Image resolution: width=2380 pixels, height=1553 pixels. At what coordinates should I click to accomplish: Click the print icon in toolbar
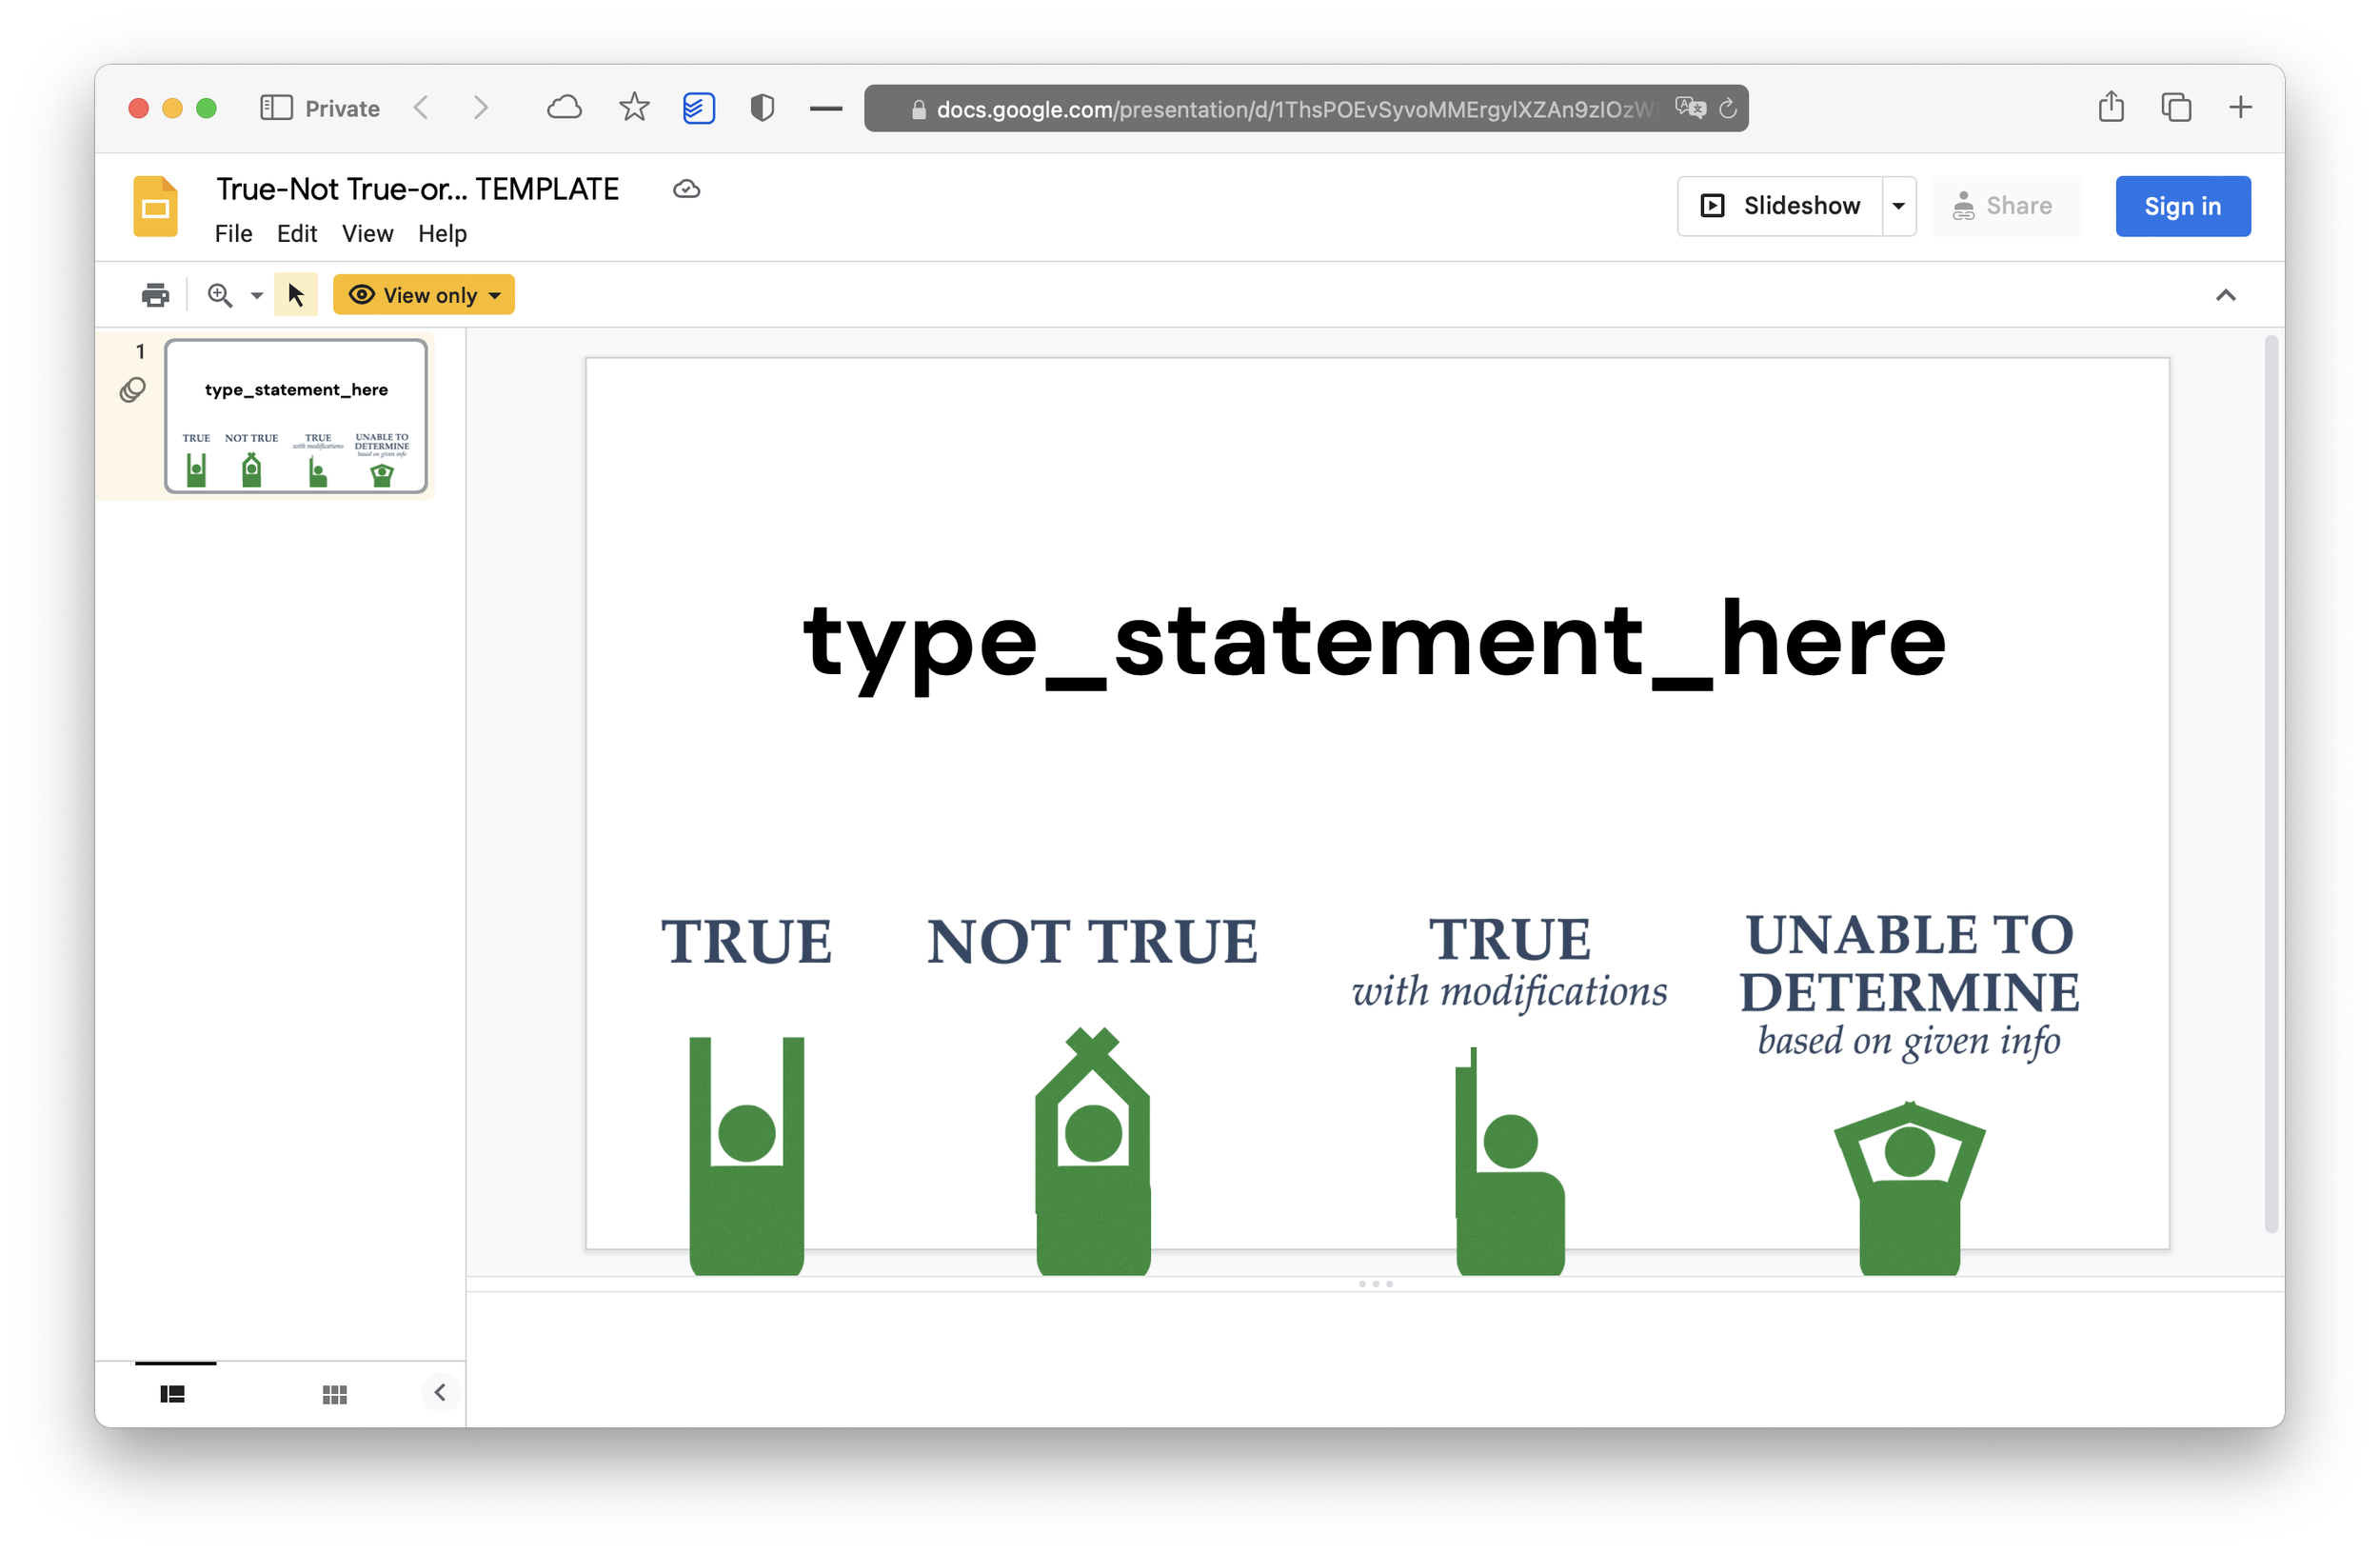click(155, 295)
